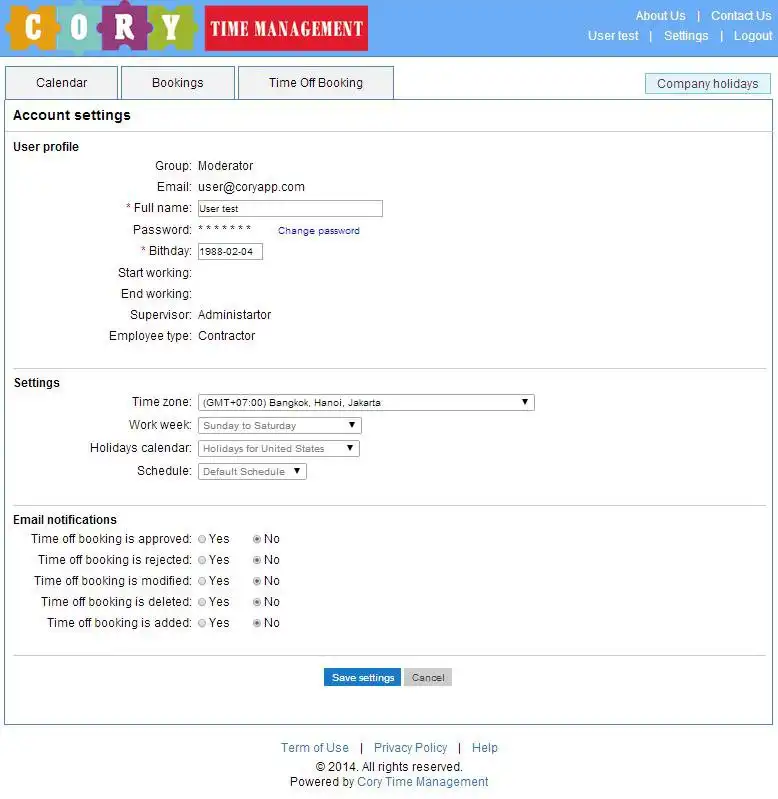Screen dimensions: 778x799
Task: Select No for booking is approved
Action: coord(257,539)
